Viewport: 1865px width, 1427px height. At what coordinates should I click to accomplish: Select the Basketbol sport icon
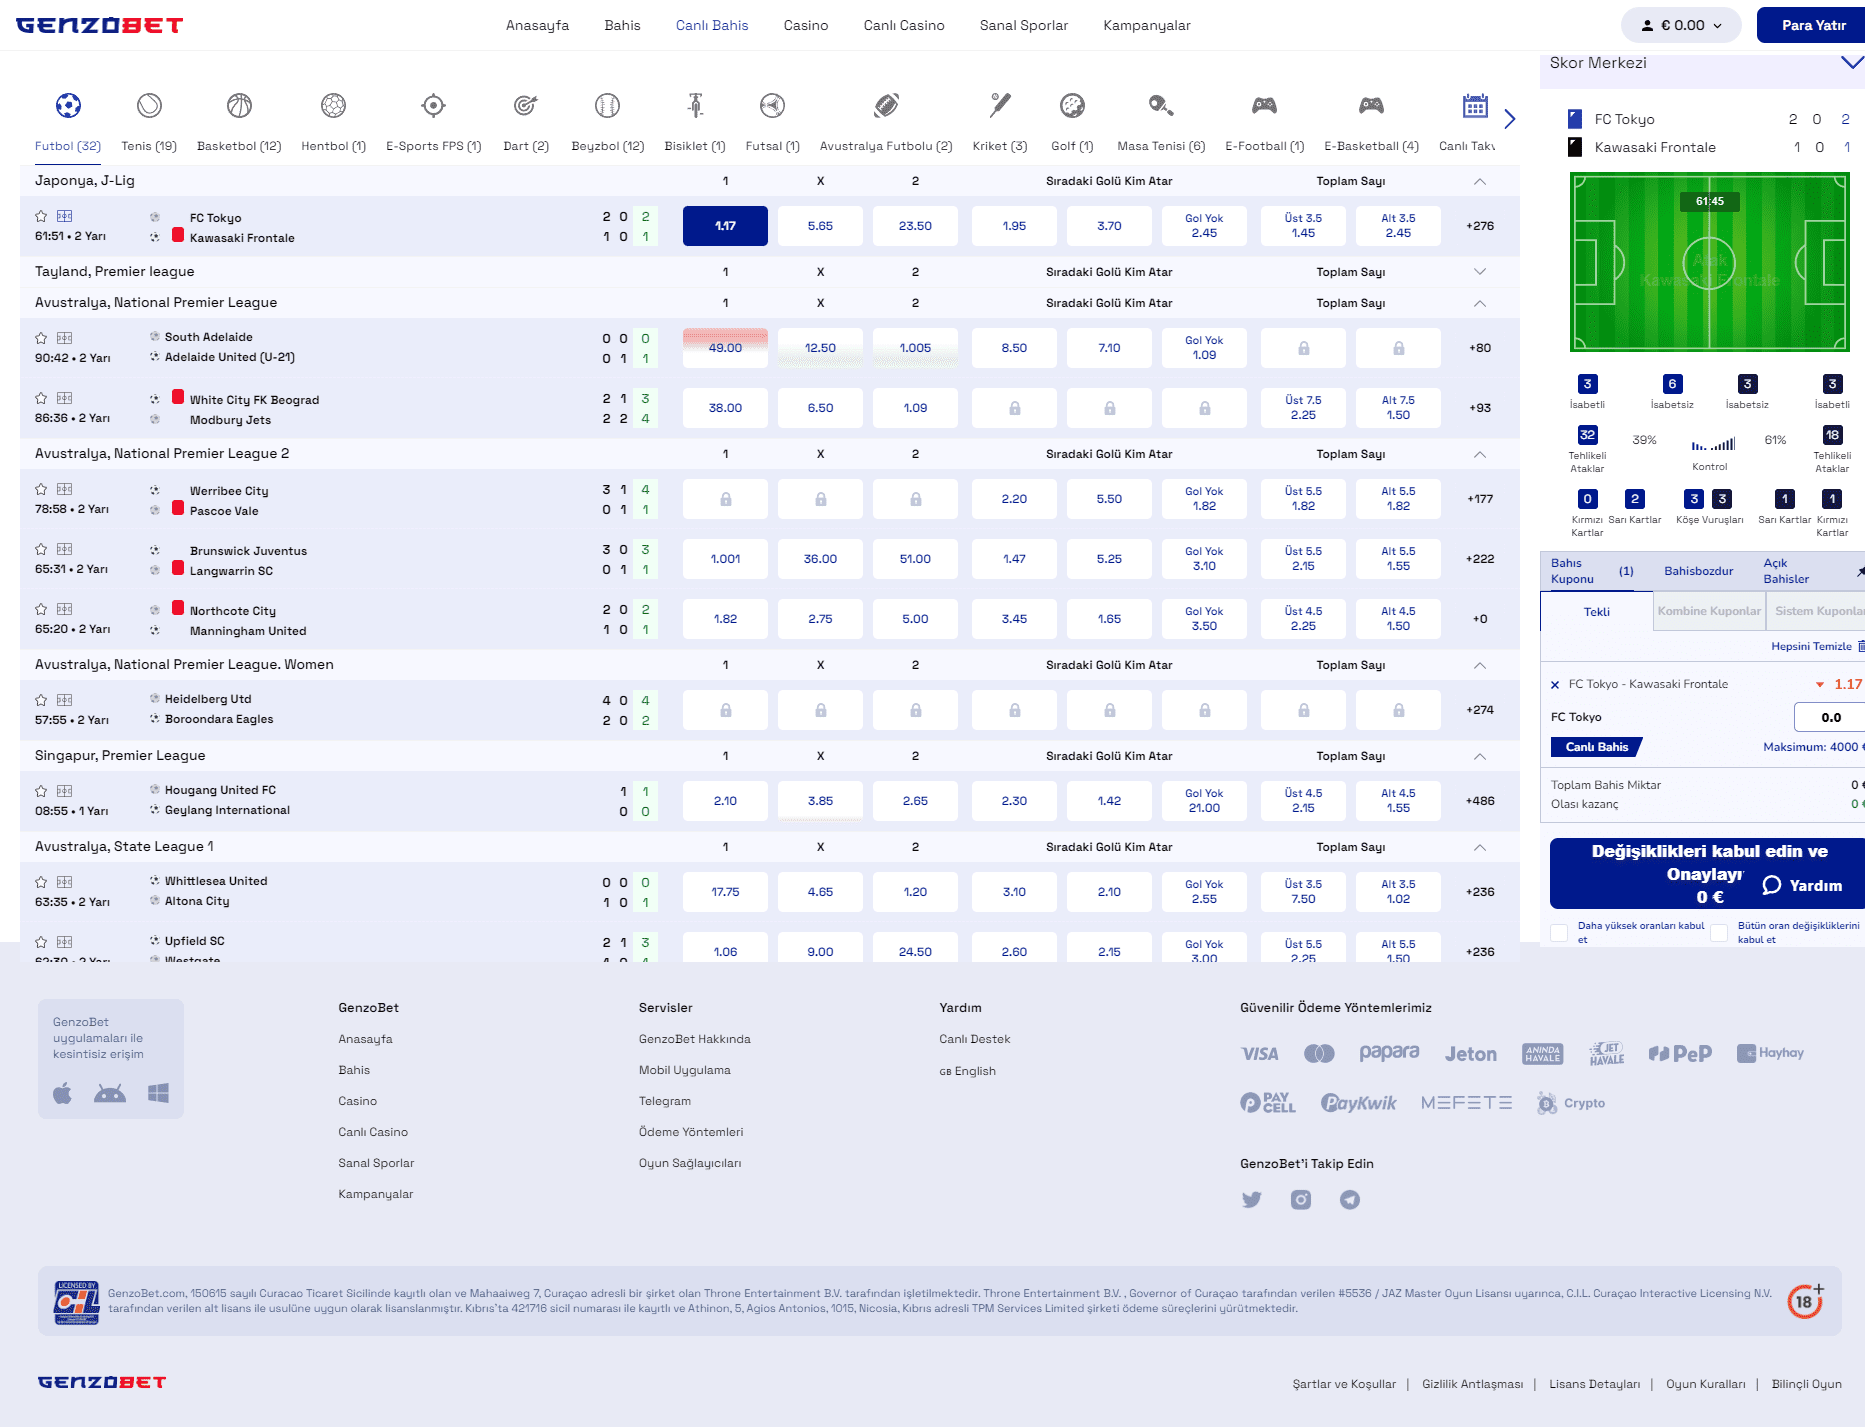239,105
